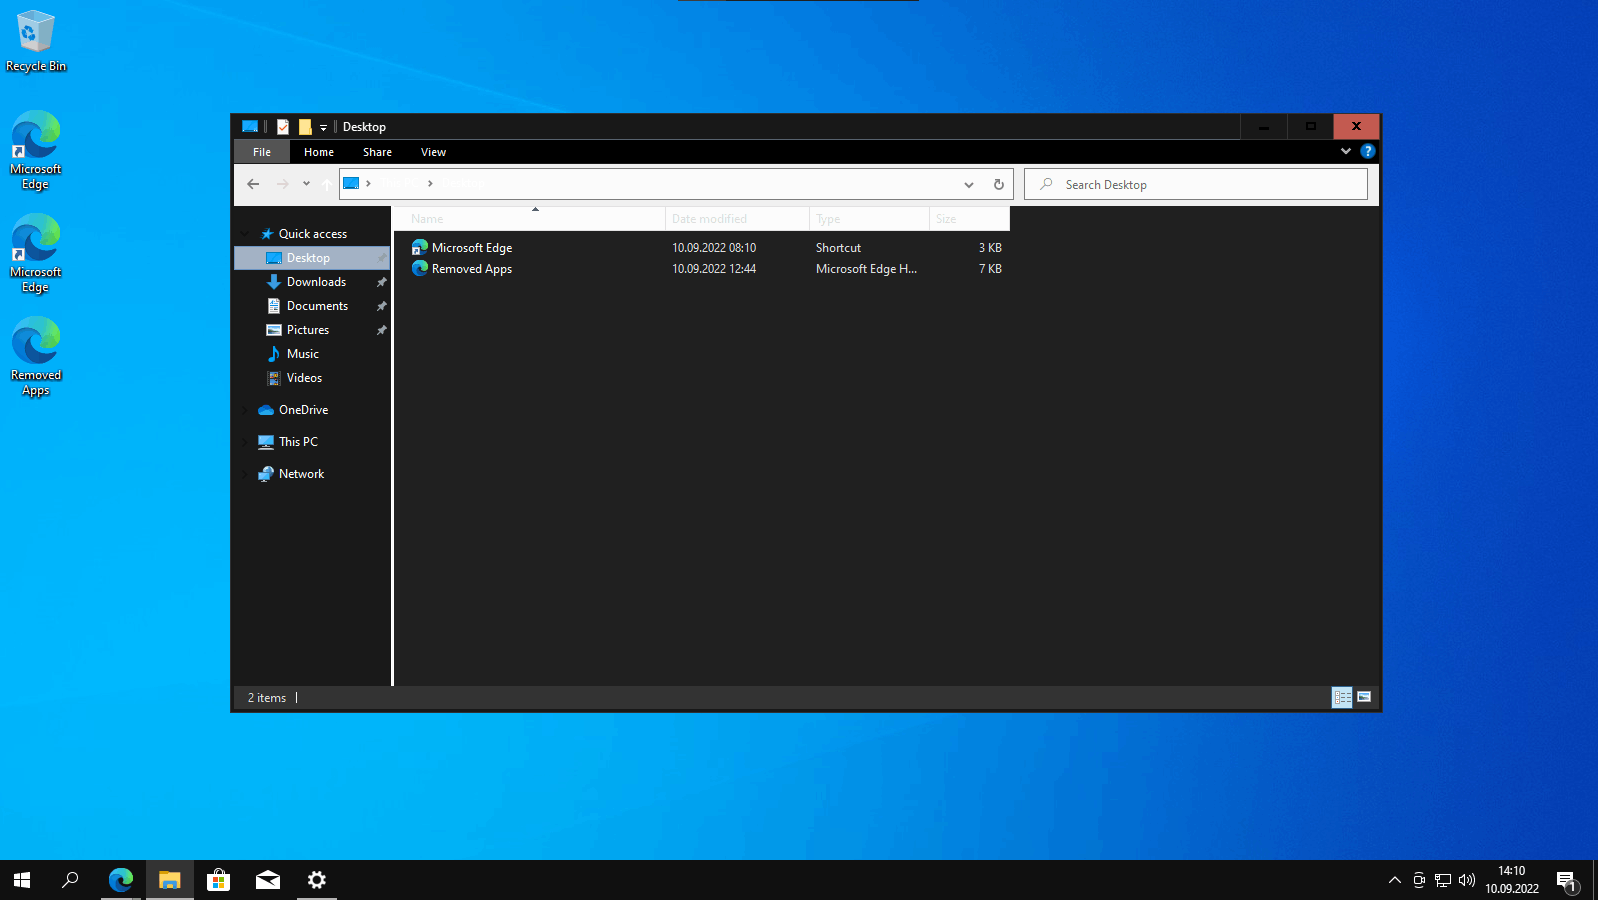Click the 10.09.2022 12:44 date cell
The height and width of the screenshot is (900, 1598).
coord(714,269)
